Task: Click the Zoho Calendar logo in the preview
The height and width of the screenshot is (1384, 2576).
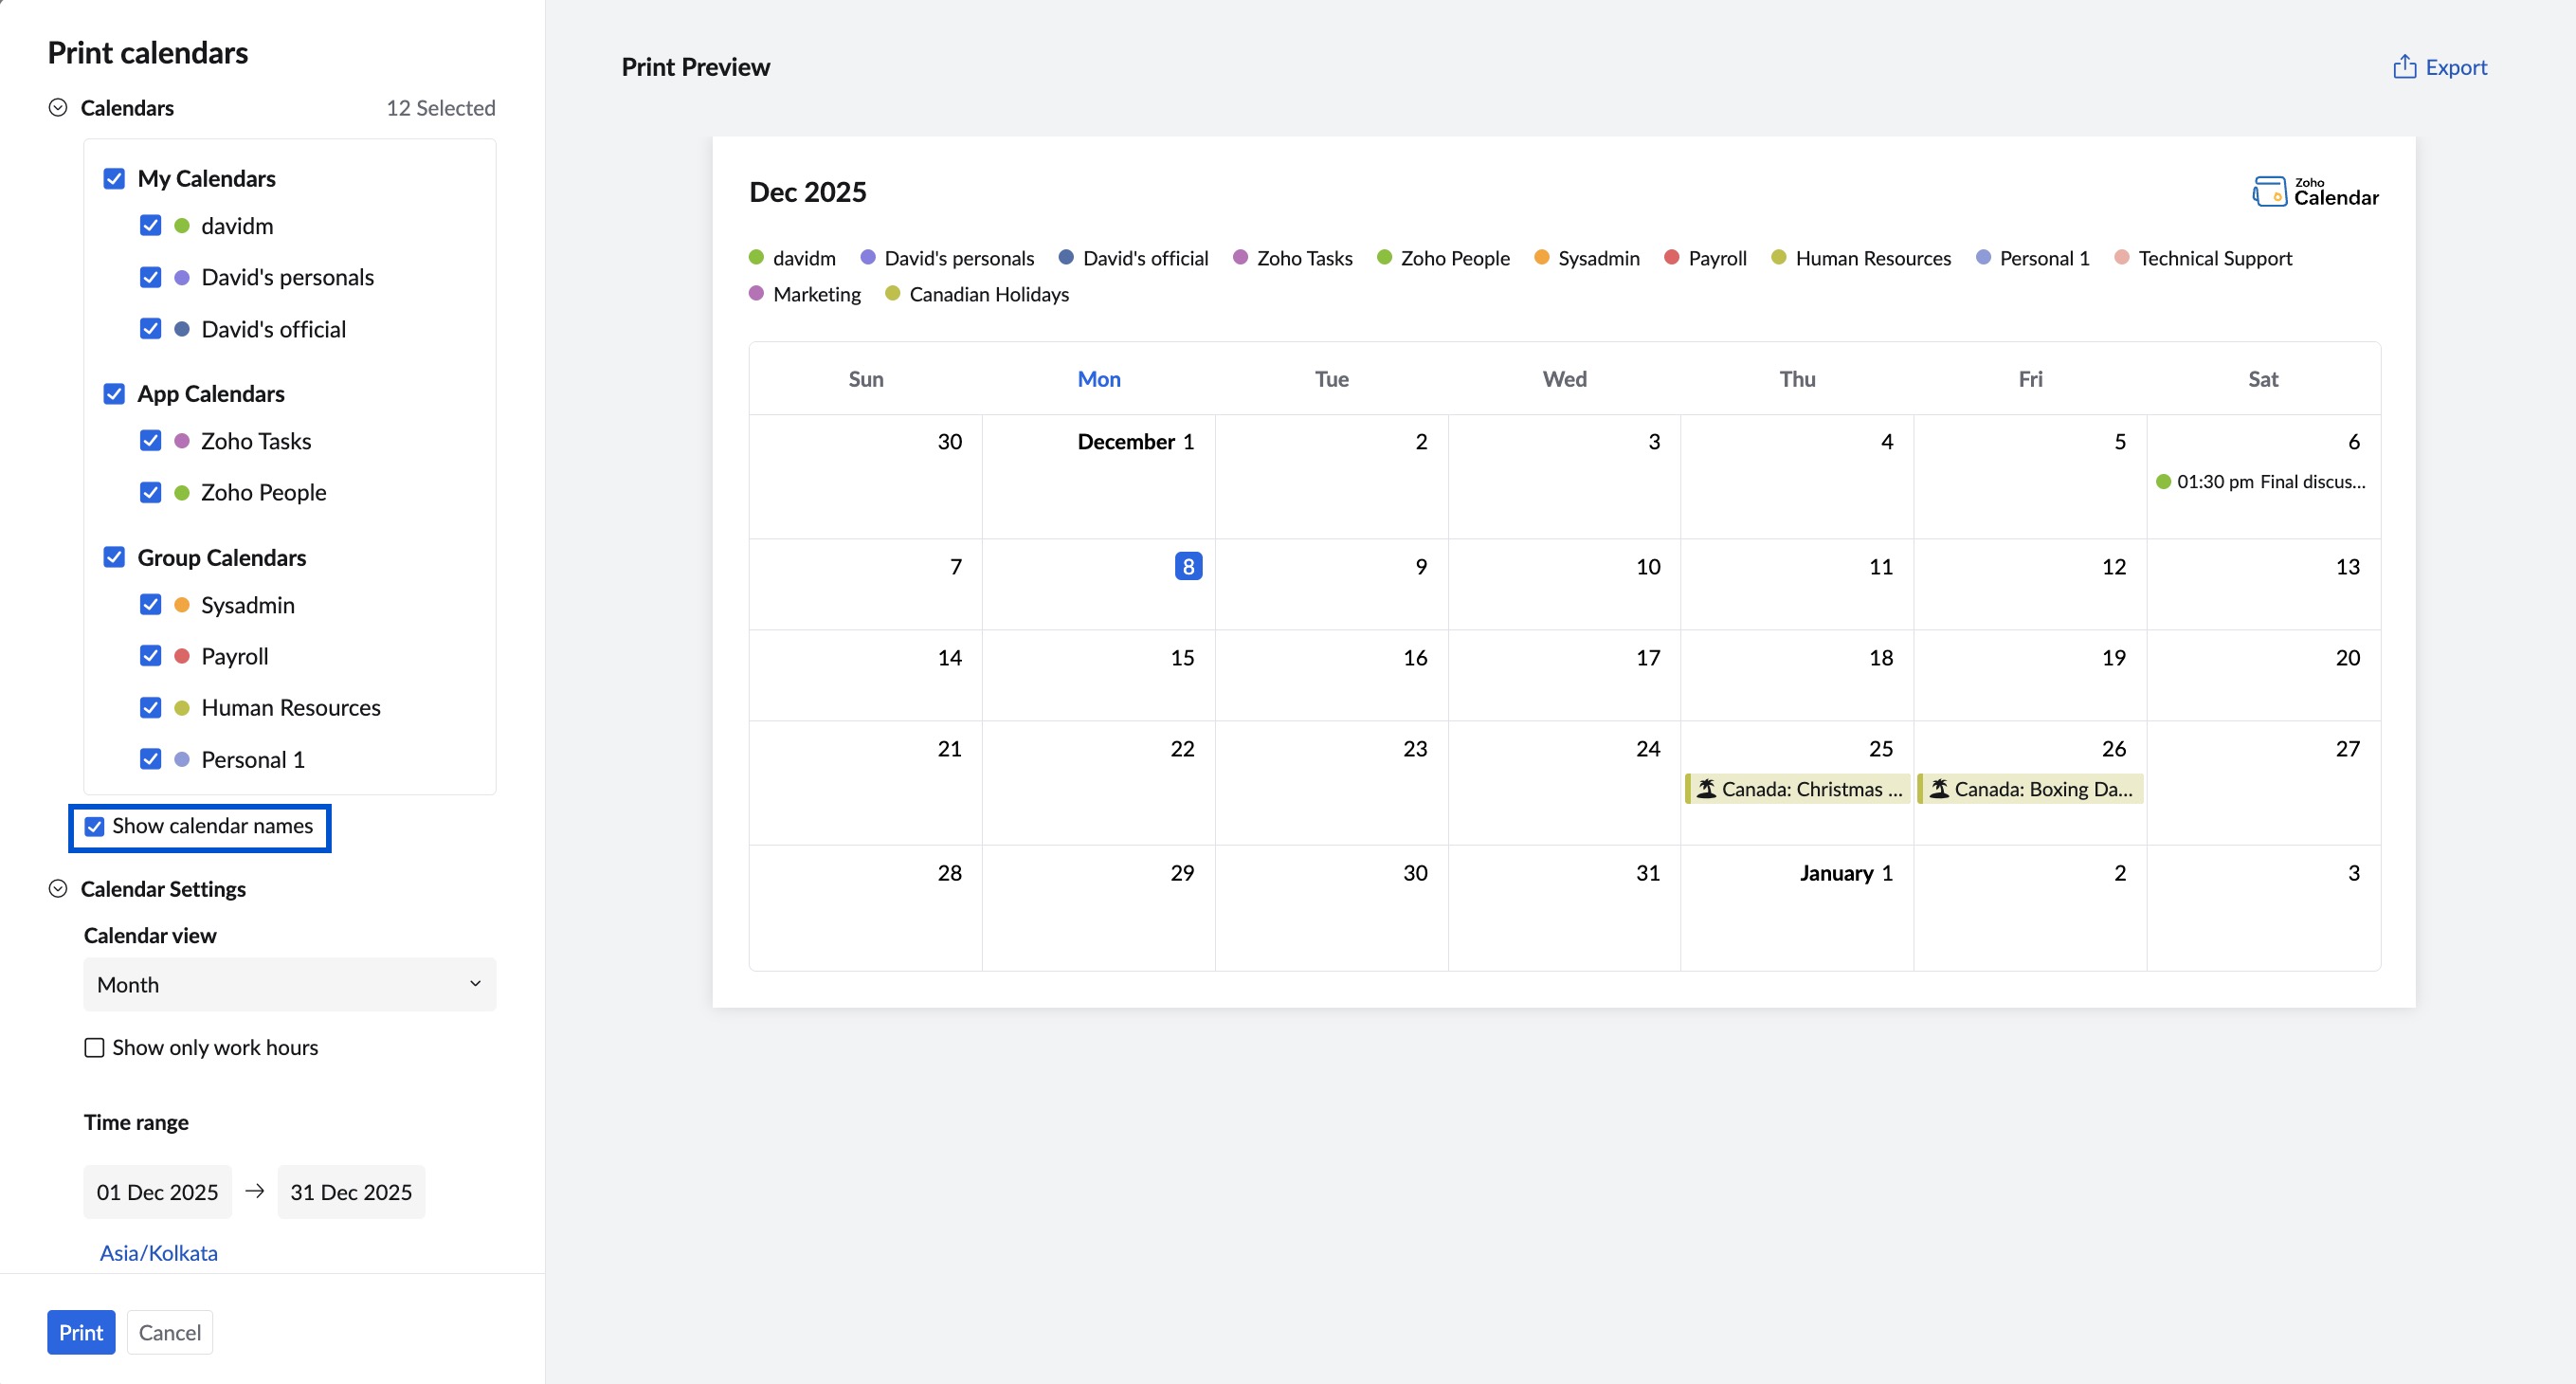Action: click(2315, 191)
